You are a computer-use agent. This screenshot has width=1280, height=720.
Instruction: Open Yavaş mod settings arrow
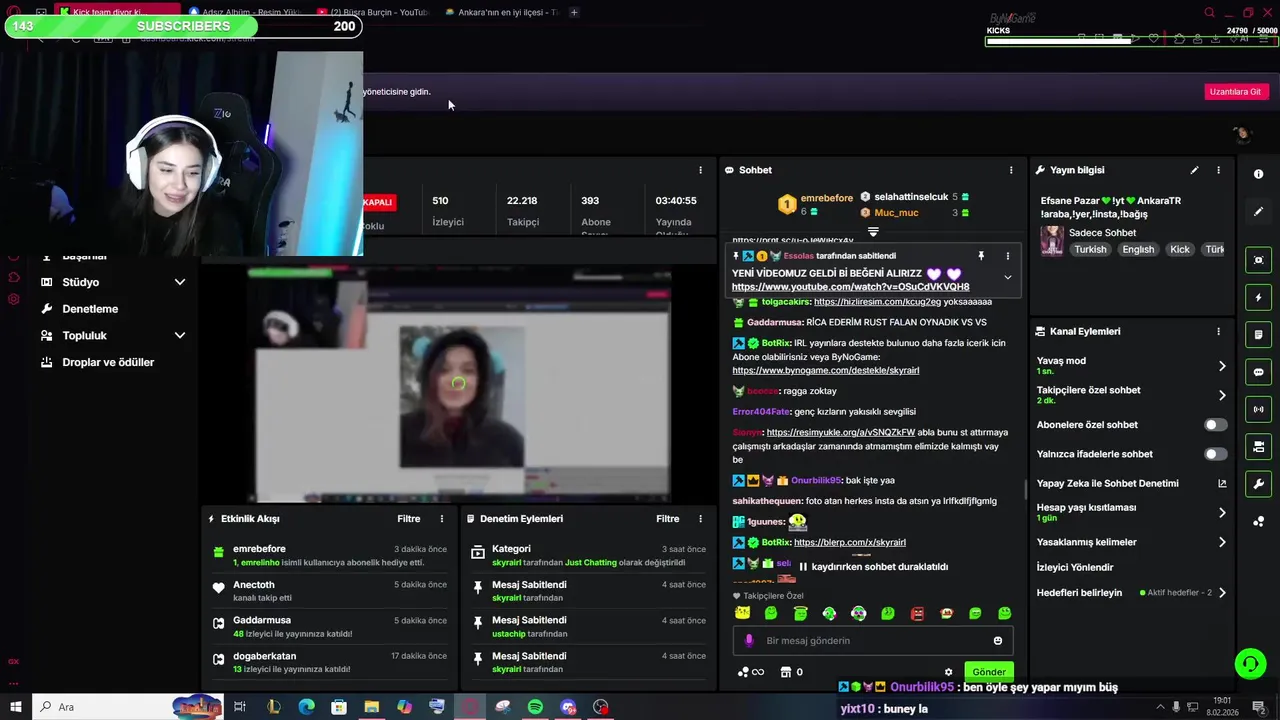point(1222,366)
